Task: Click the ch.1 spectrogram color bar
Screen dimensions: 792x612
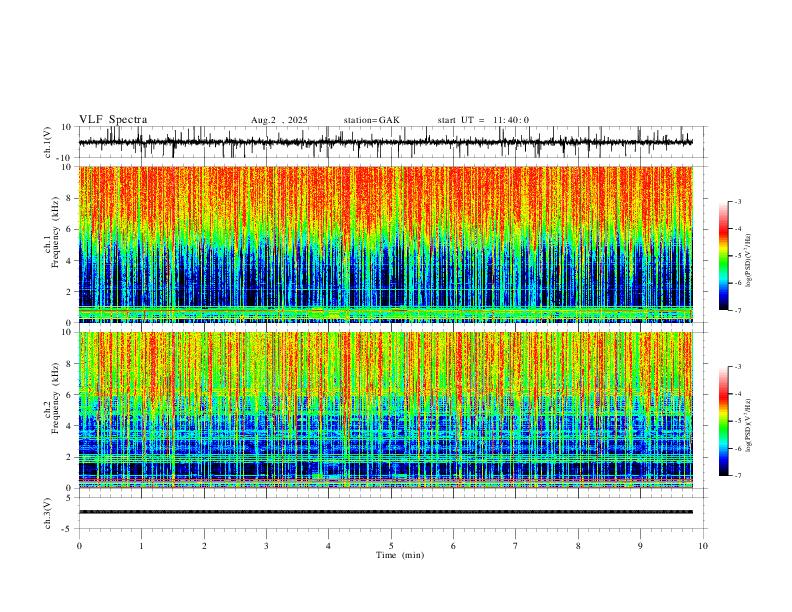Action: pos(723,256)
